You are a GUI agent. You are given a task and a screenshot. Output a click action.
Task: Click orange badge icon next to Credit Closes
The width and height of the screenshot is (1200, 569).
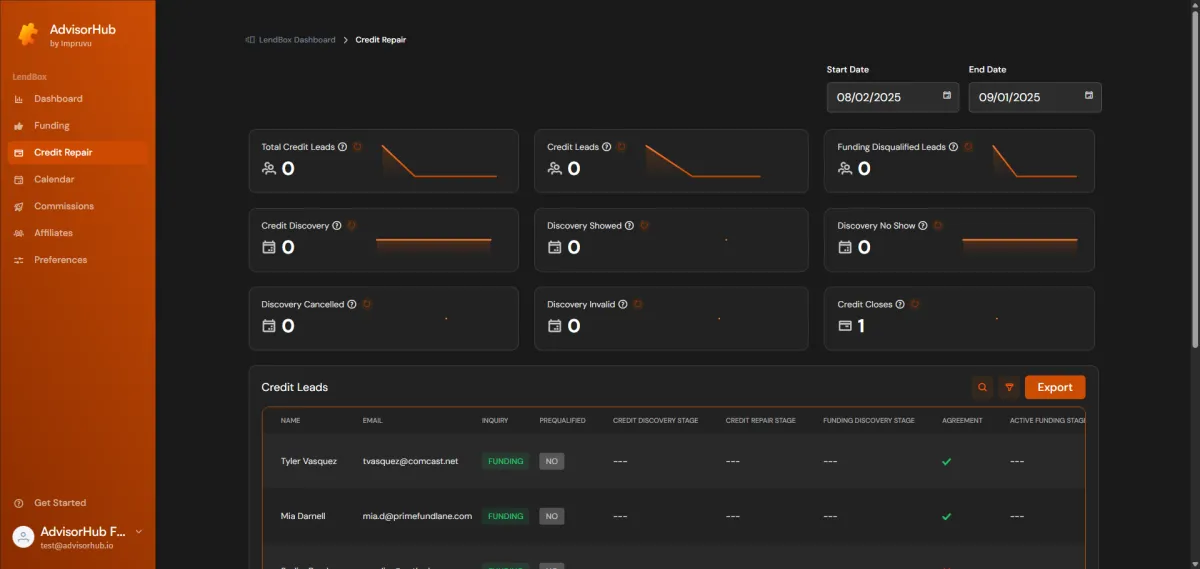pyautogui.click(x=915, y=304)
